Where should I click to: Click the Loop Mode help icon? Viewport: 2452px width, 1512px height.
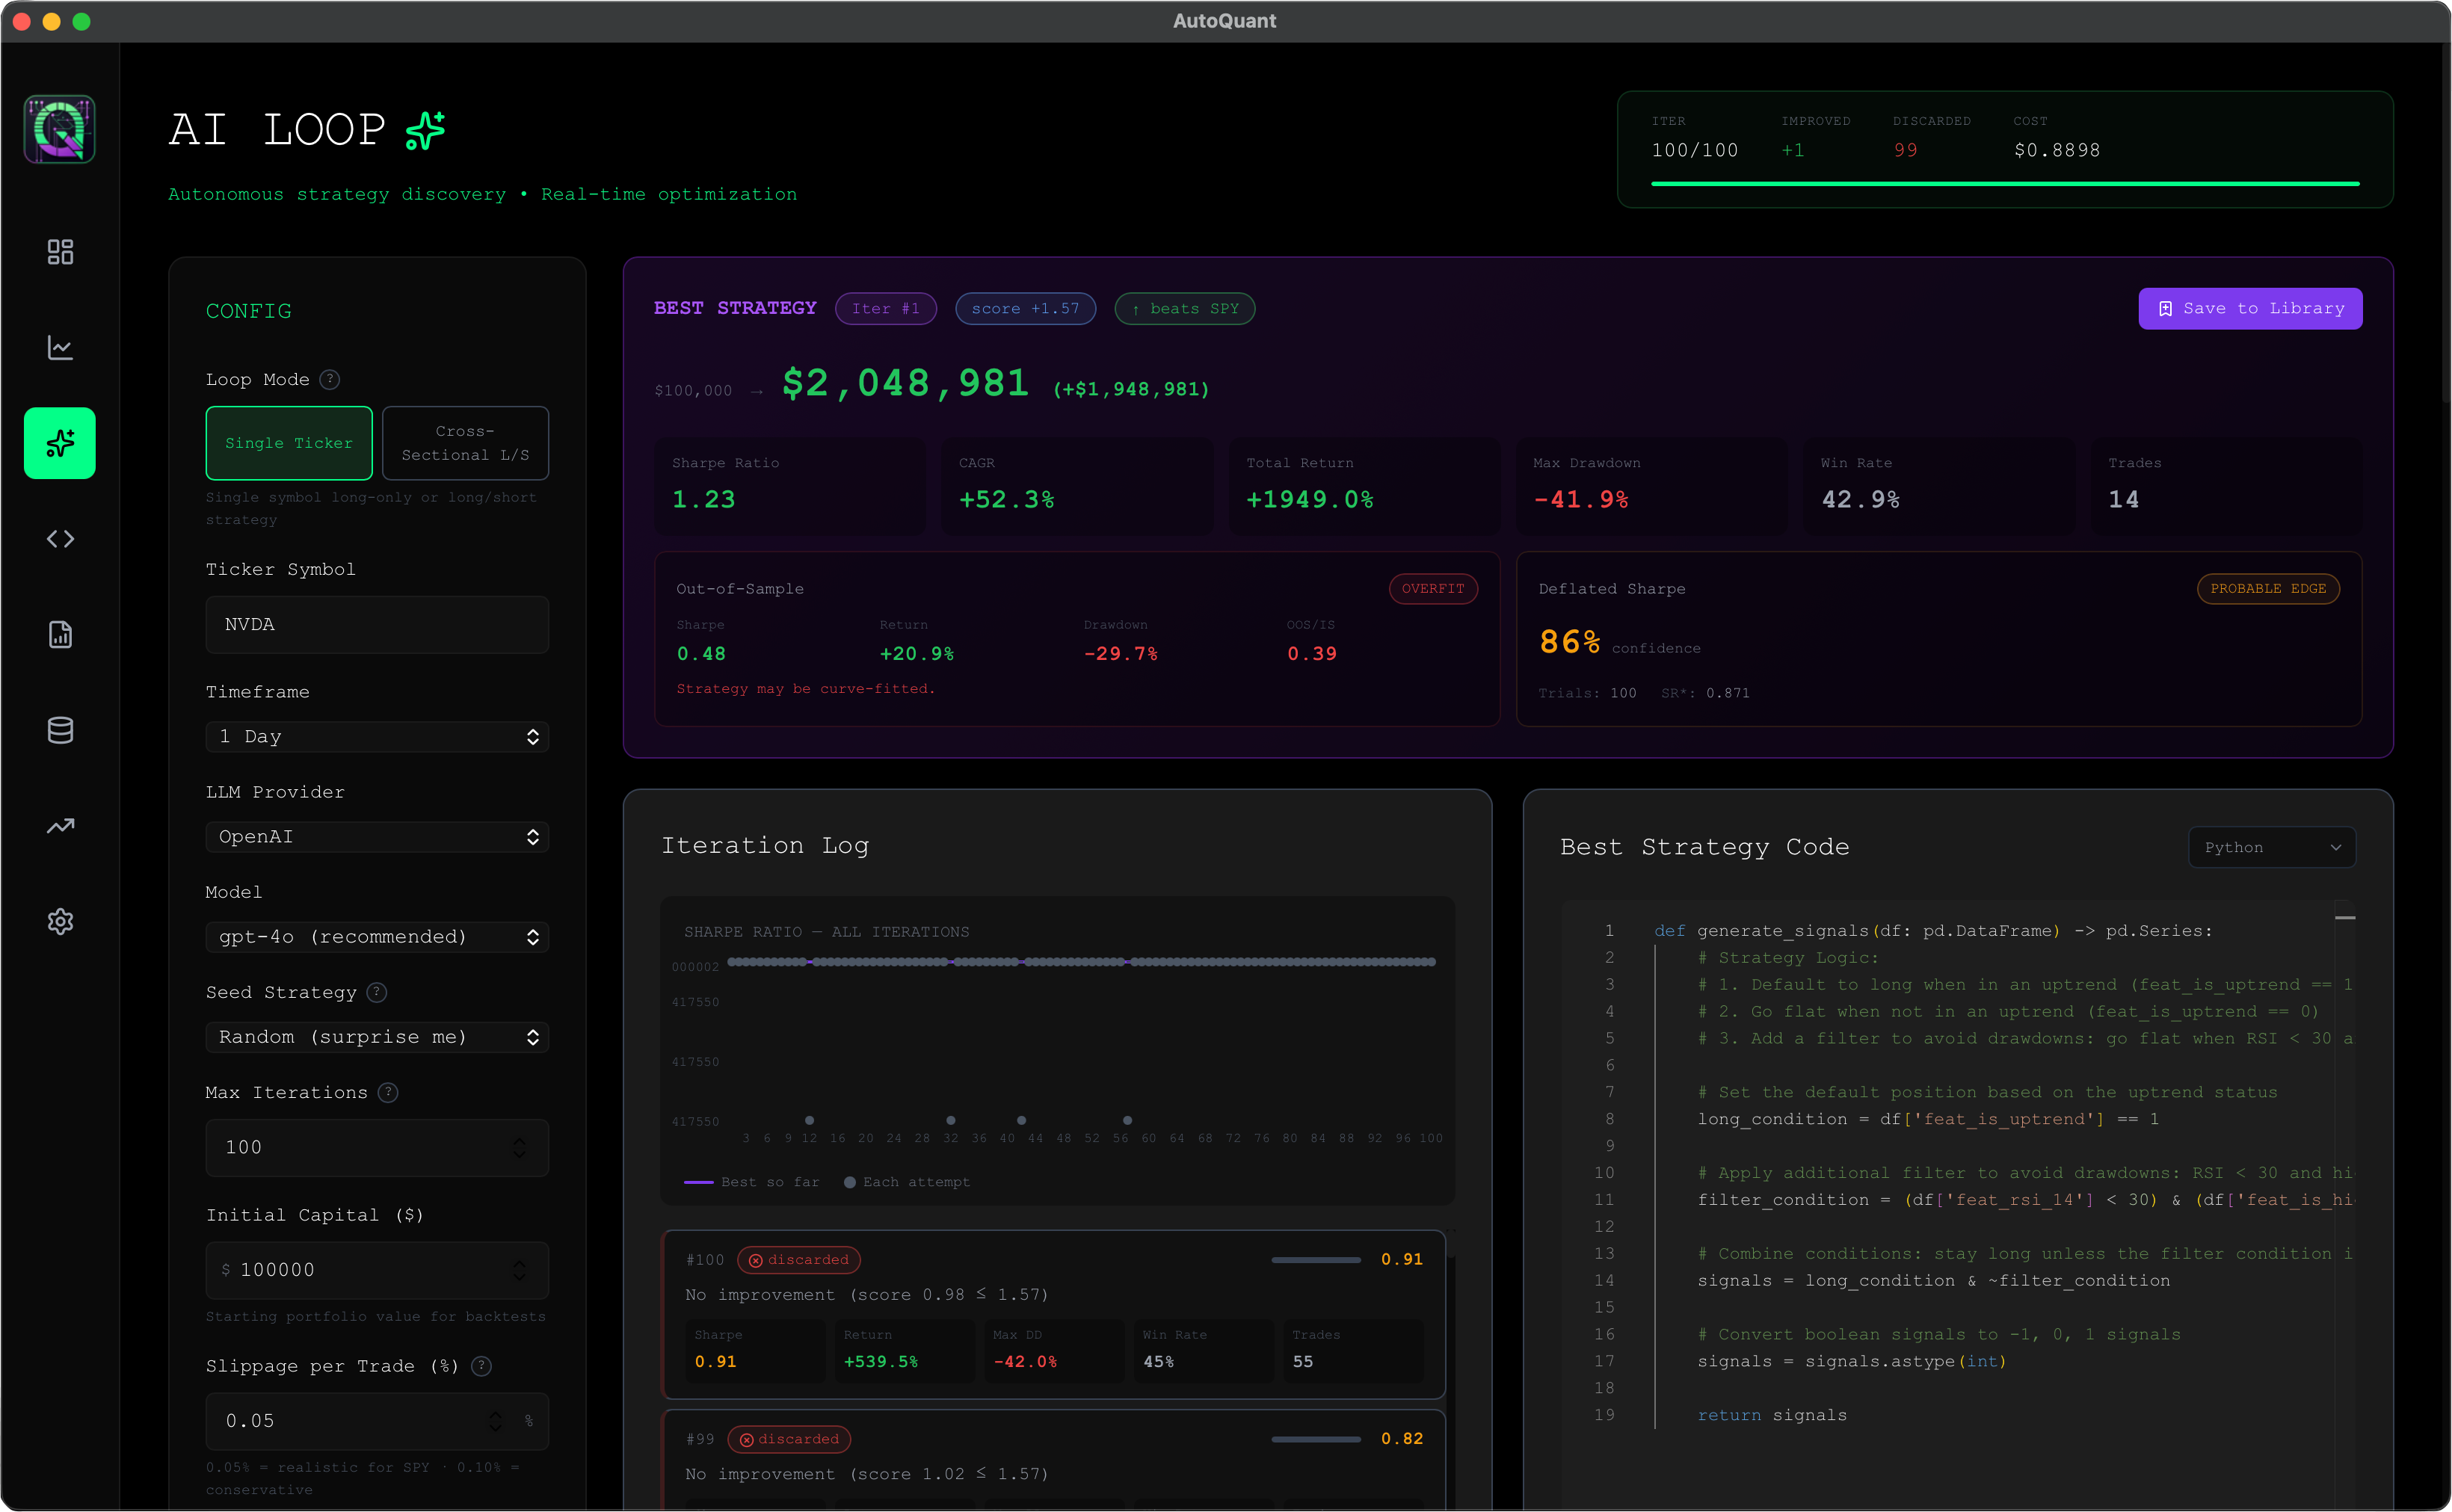(x=329, y=380)
